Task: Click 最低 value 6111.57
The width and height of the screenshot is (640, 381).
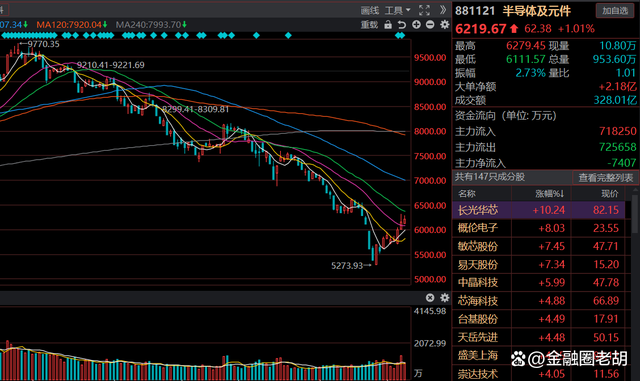Action: tap(526, 59)
